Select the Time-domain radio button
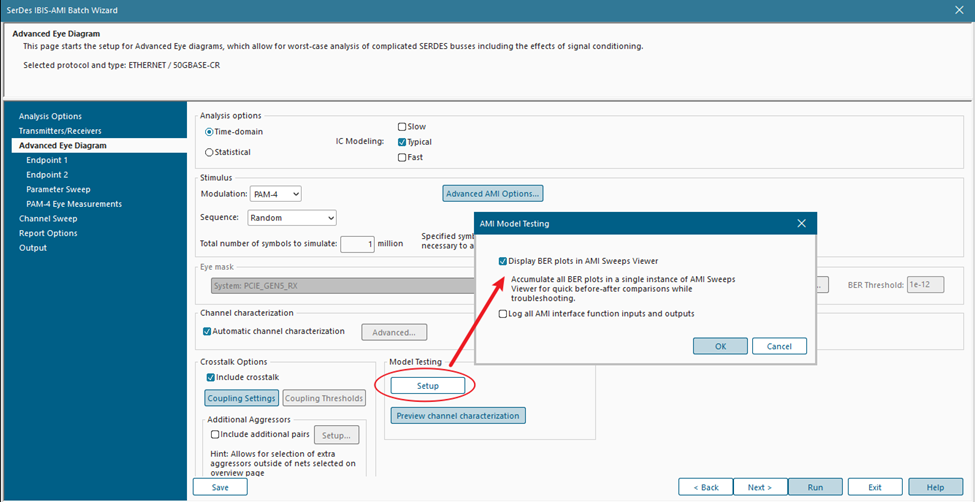The height and width of the screenshot is (502, 975). (x=209, y=131)
